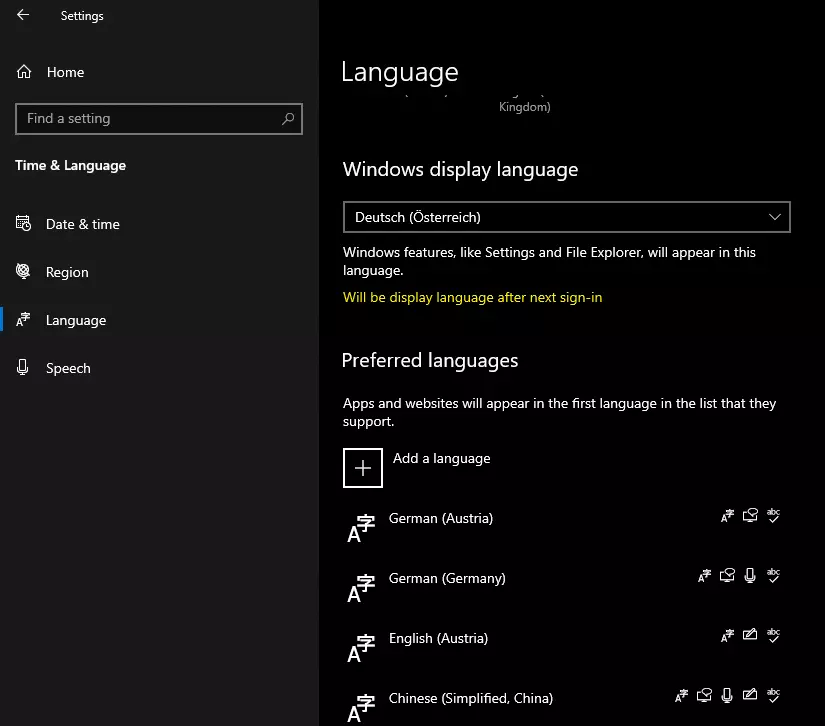
Task: Click the language icon beside German (Austria)
Action: point(361,528)
